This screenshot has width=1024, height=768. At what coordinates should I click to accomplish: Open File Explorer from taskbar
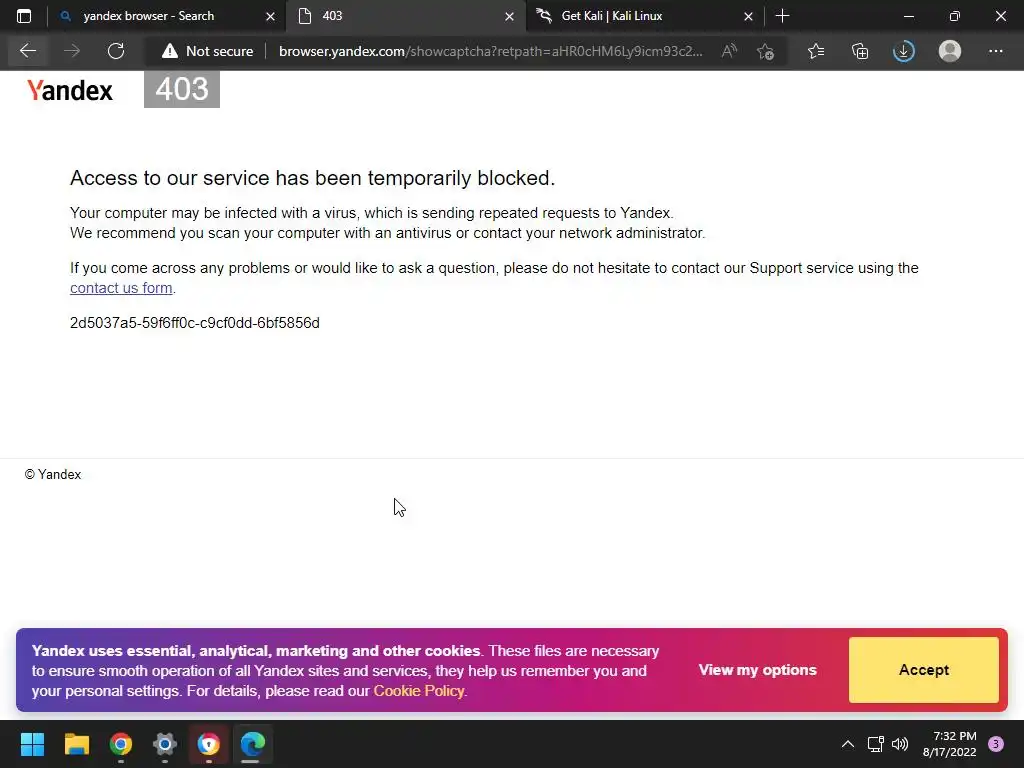pos(76,744)
